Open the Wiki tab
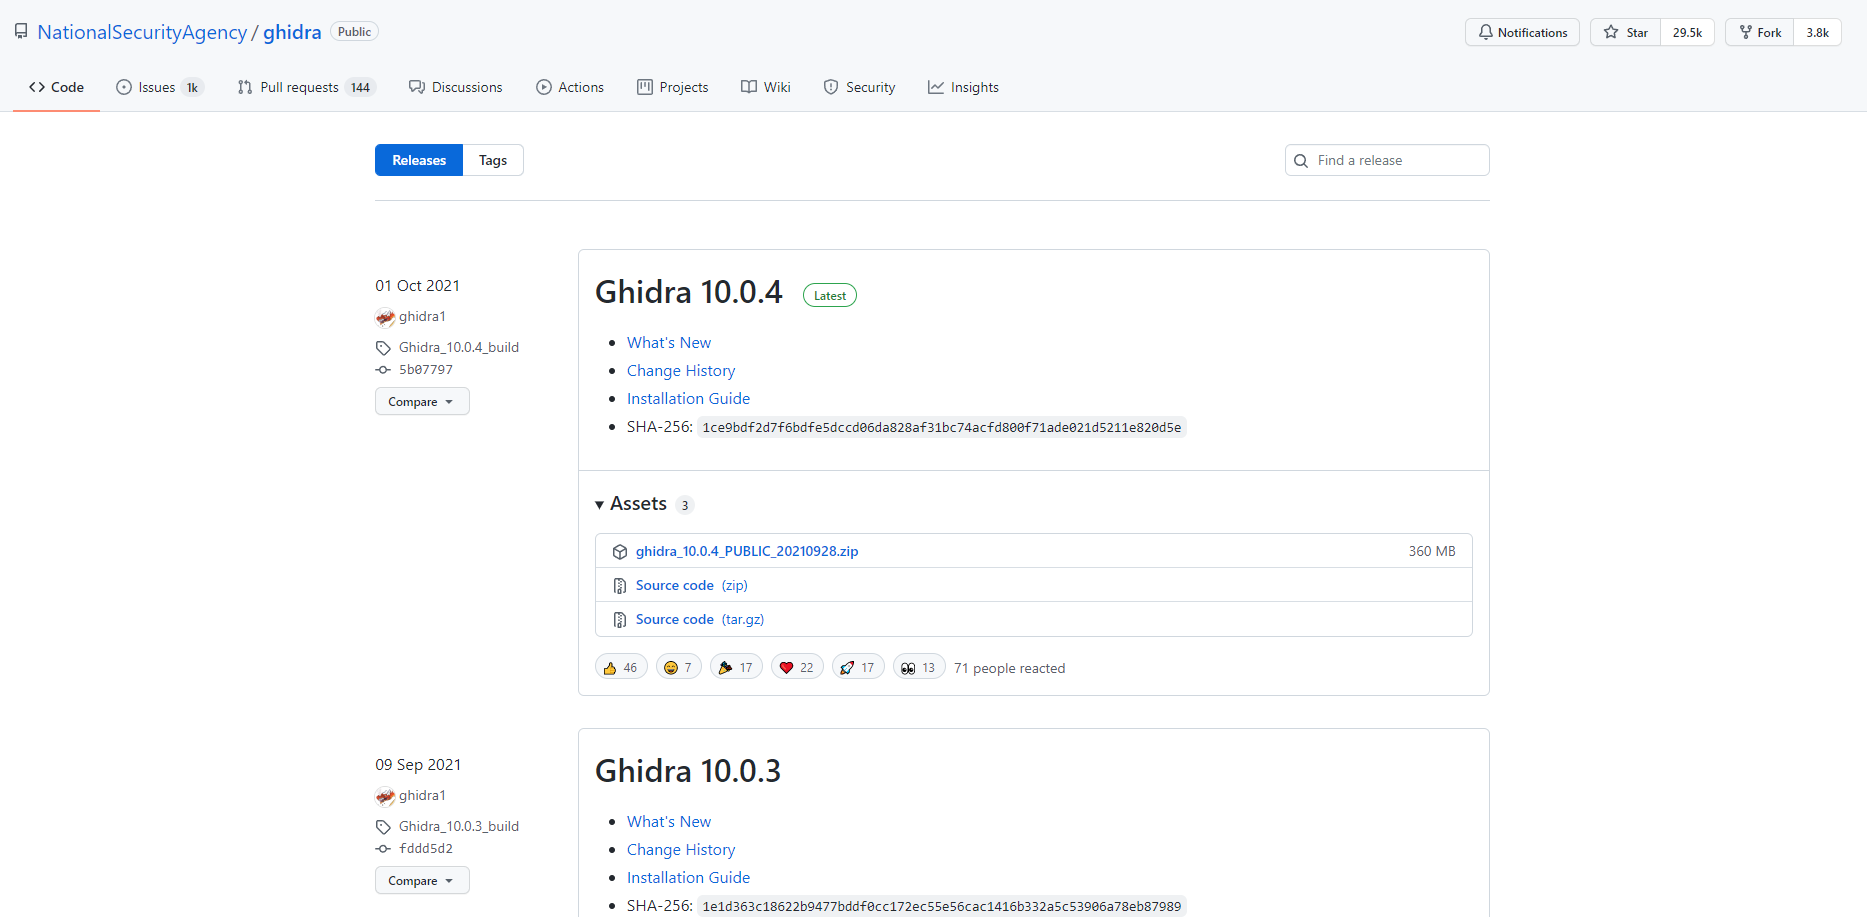Viewport: 1867px width, 917px height. point(766,87)
